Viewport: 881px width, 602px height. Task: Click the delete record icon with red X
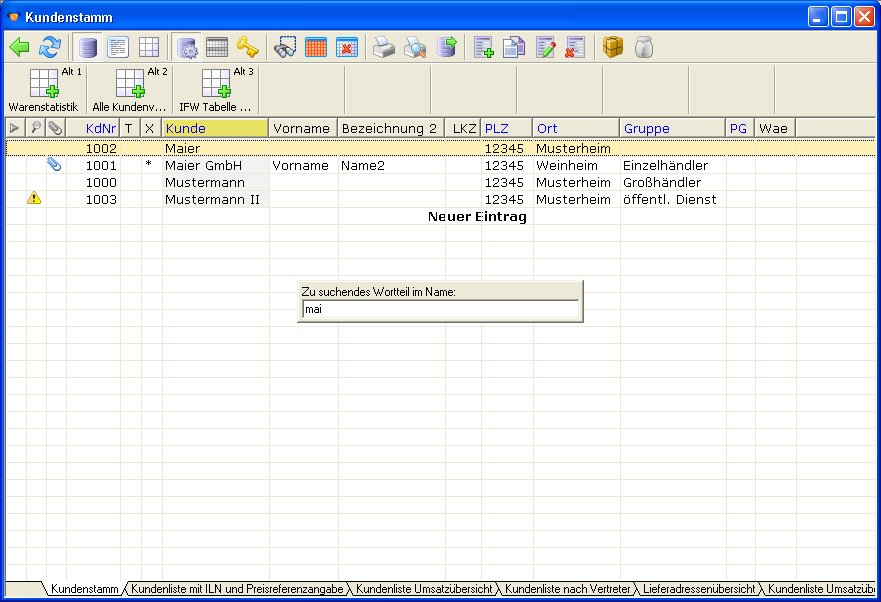(x=575, y=47)
